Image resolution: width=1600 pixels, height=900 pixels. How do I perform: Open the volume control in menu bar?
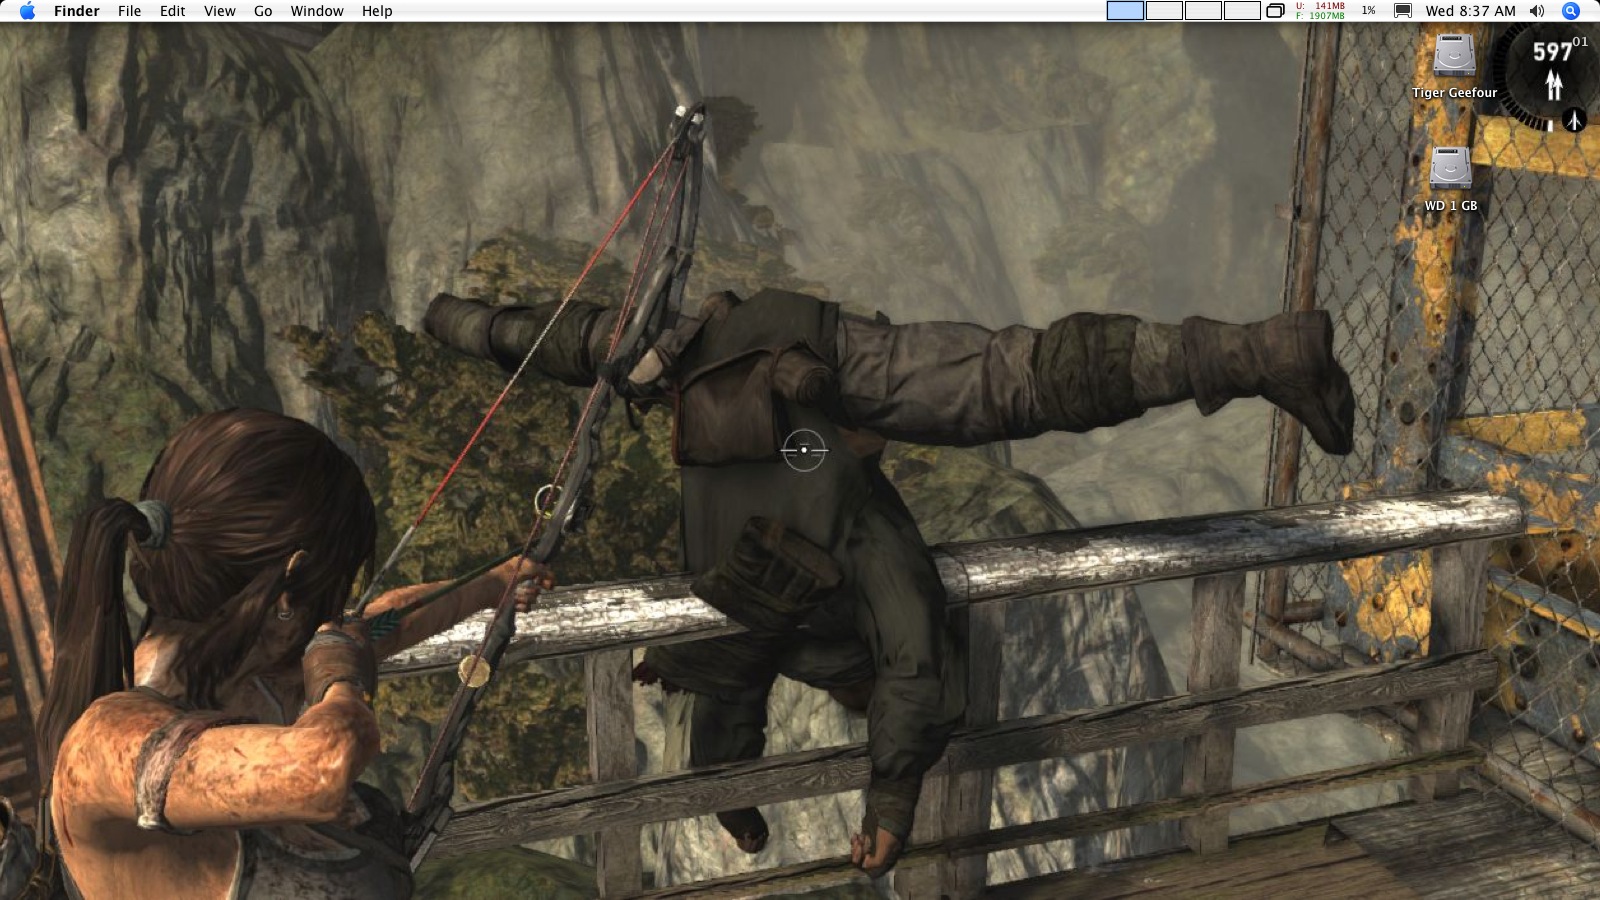[1537, 11]
